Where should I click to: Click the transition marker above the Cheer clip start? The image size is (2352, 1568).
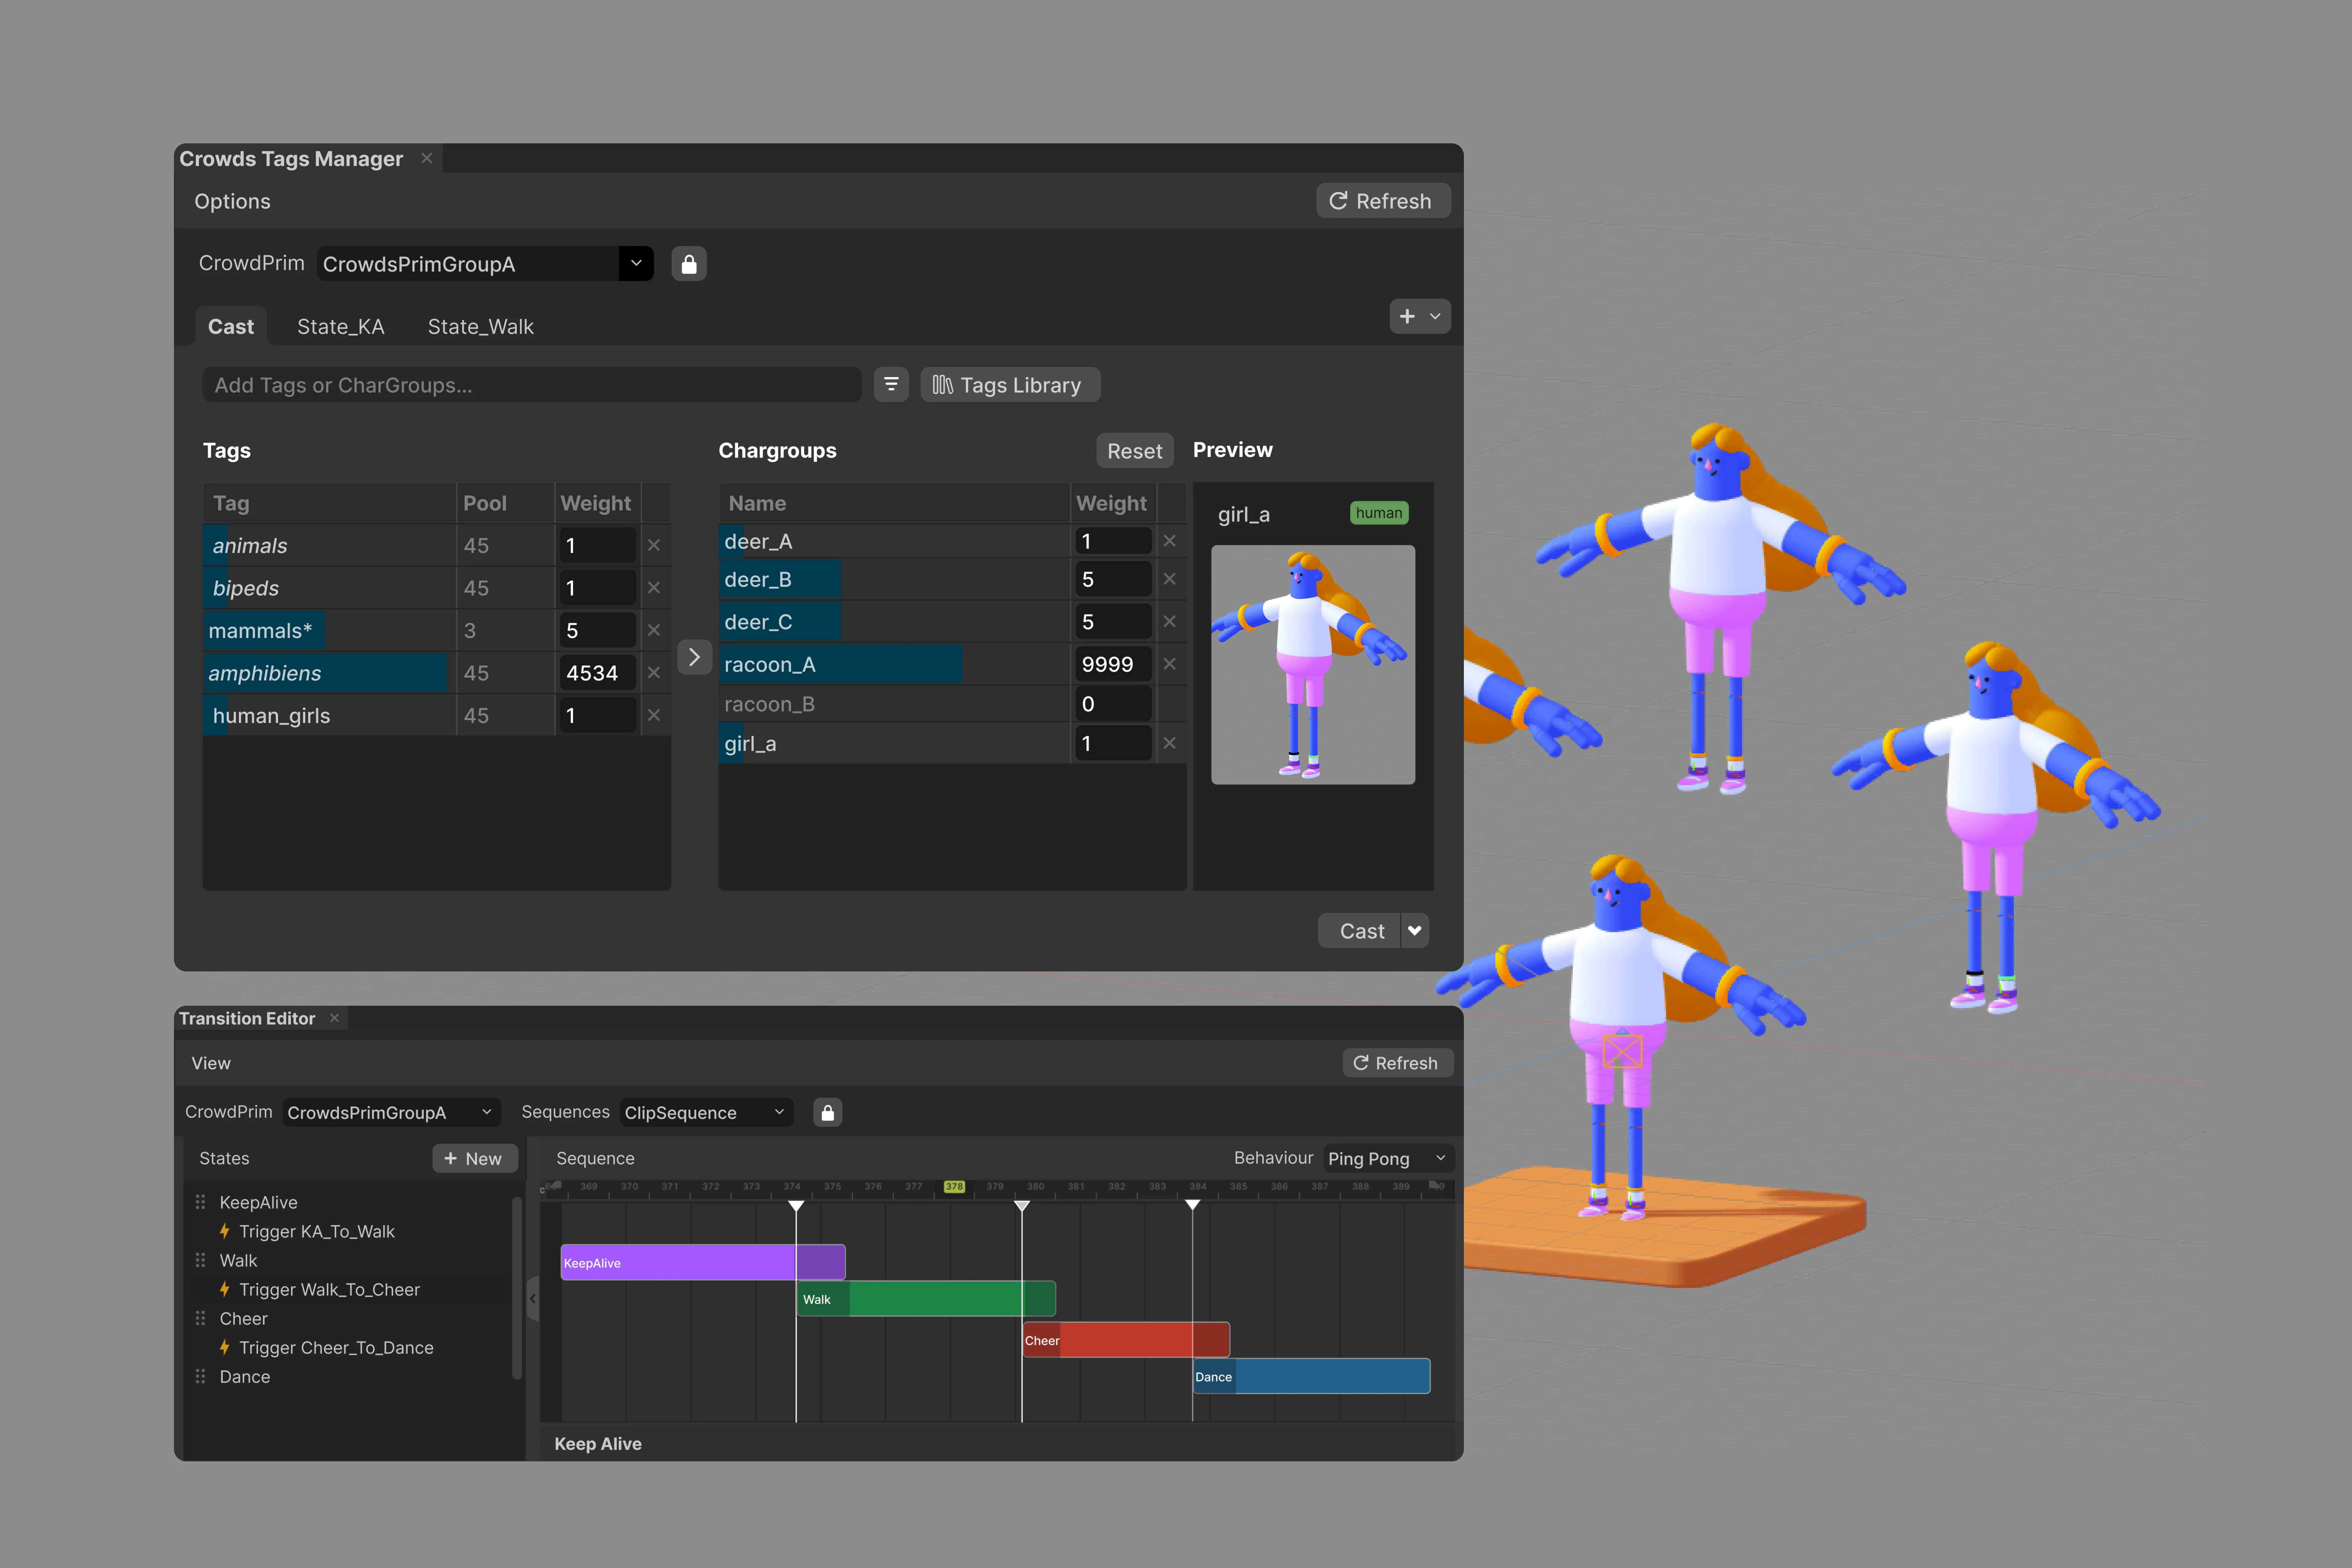[1022, 1206]
